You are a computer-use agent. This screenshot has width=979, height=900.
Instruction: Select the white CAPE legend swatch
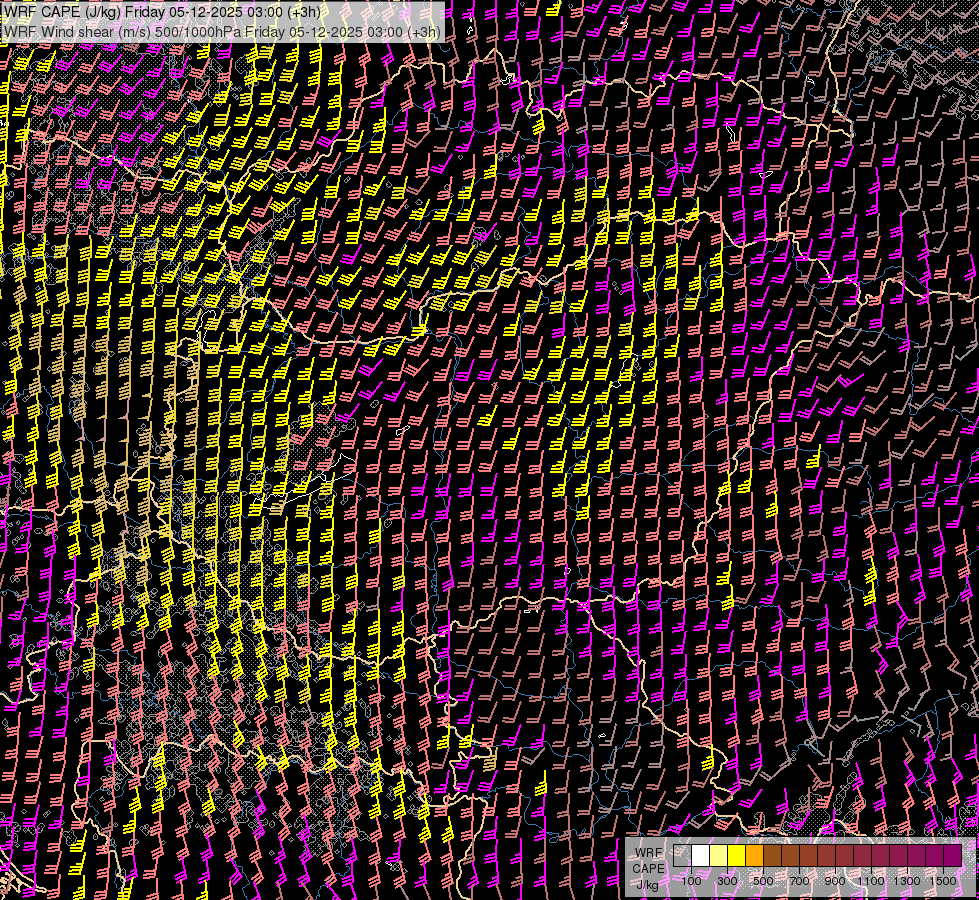point(701,855)
